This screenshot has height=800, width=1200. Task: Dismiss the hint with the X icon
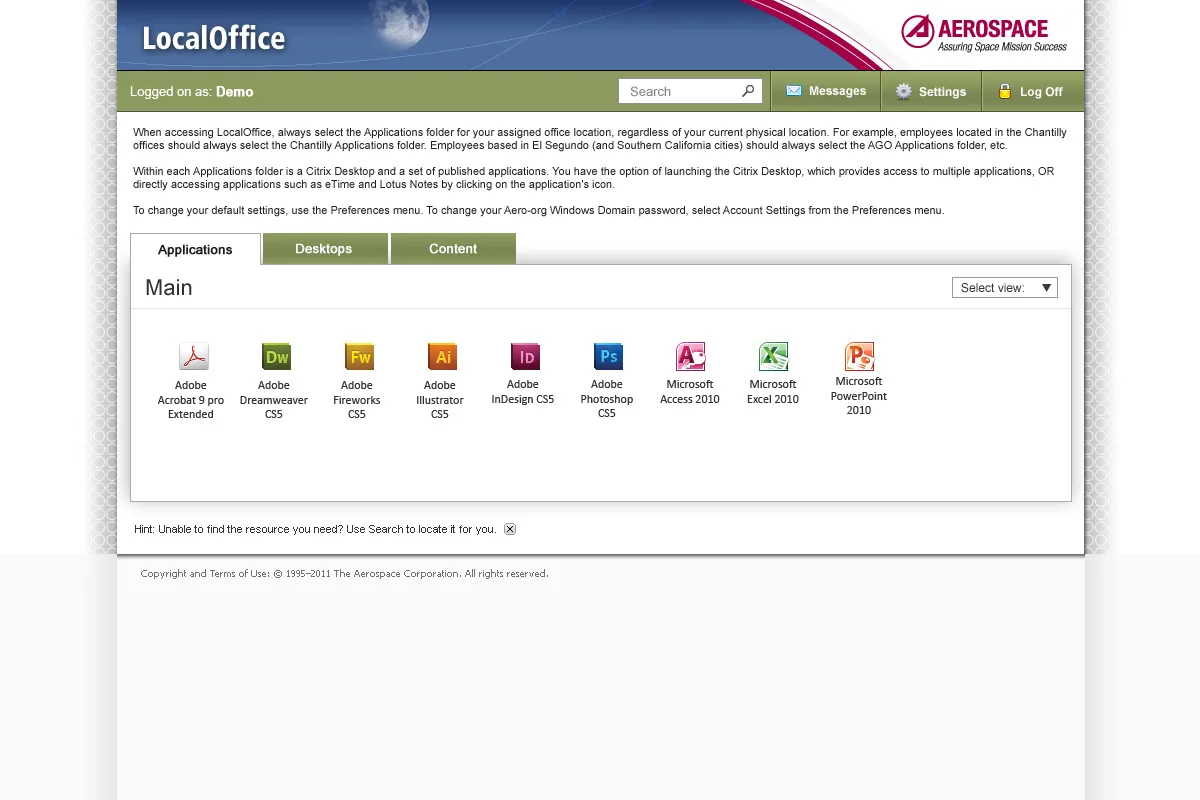(x=510, y=529)
